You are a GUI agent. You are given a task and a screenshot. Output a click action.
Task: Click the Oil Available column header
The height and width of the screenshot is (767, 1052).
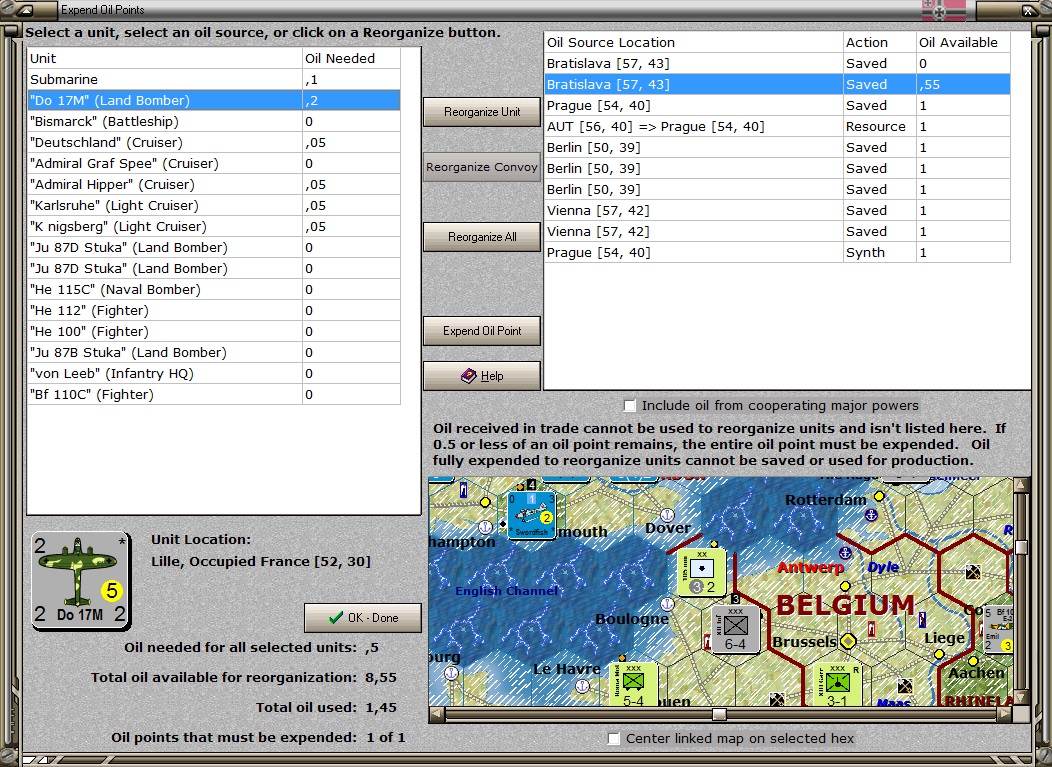[963, 42]
